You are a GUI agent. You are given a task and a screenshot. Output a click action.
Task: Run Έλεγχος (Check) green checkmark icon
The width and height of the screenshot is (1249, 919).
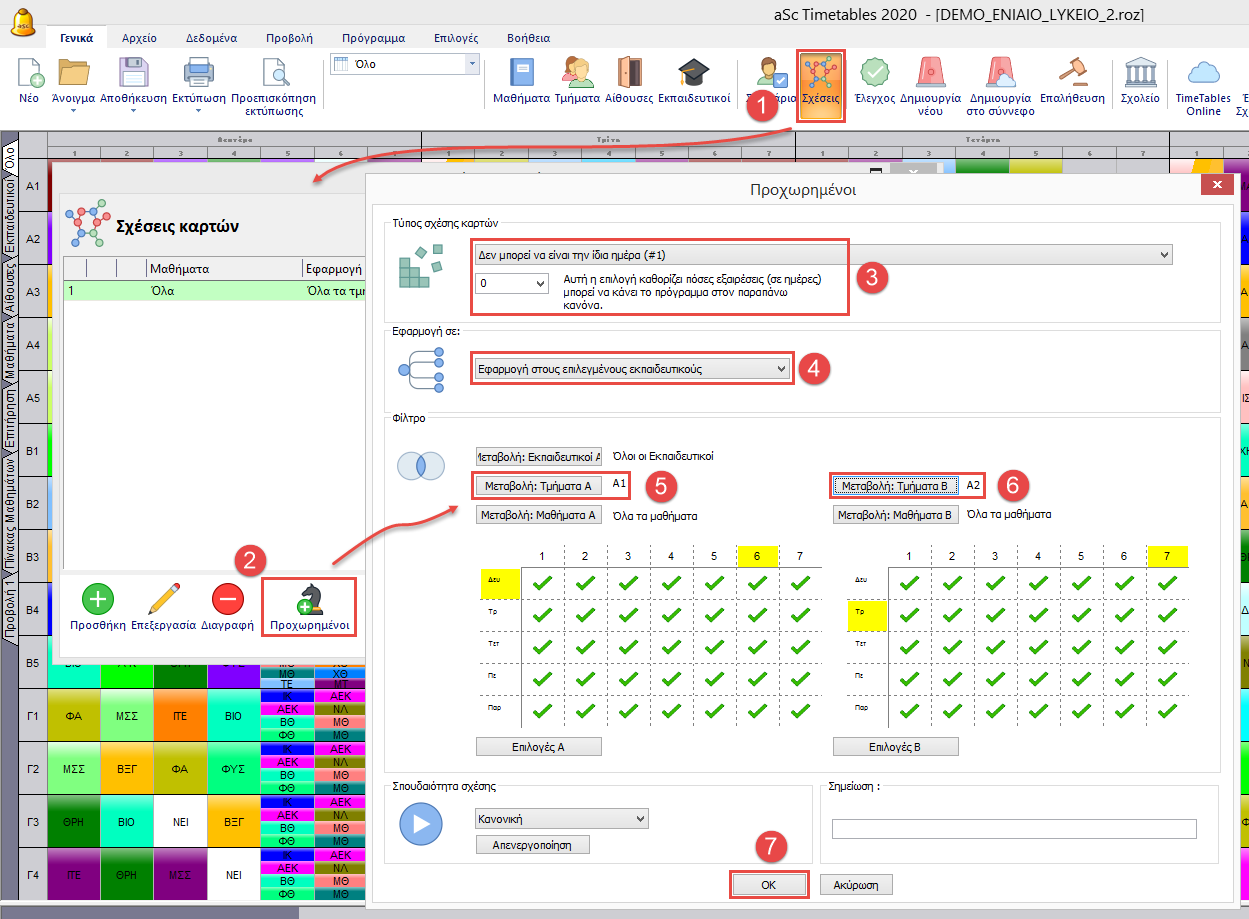click(x=875, y=76)
